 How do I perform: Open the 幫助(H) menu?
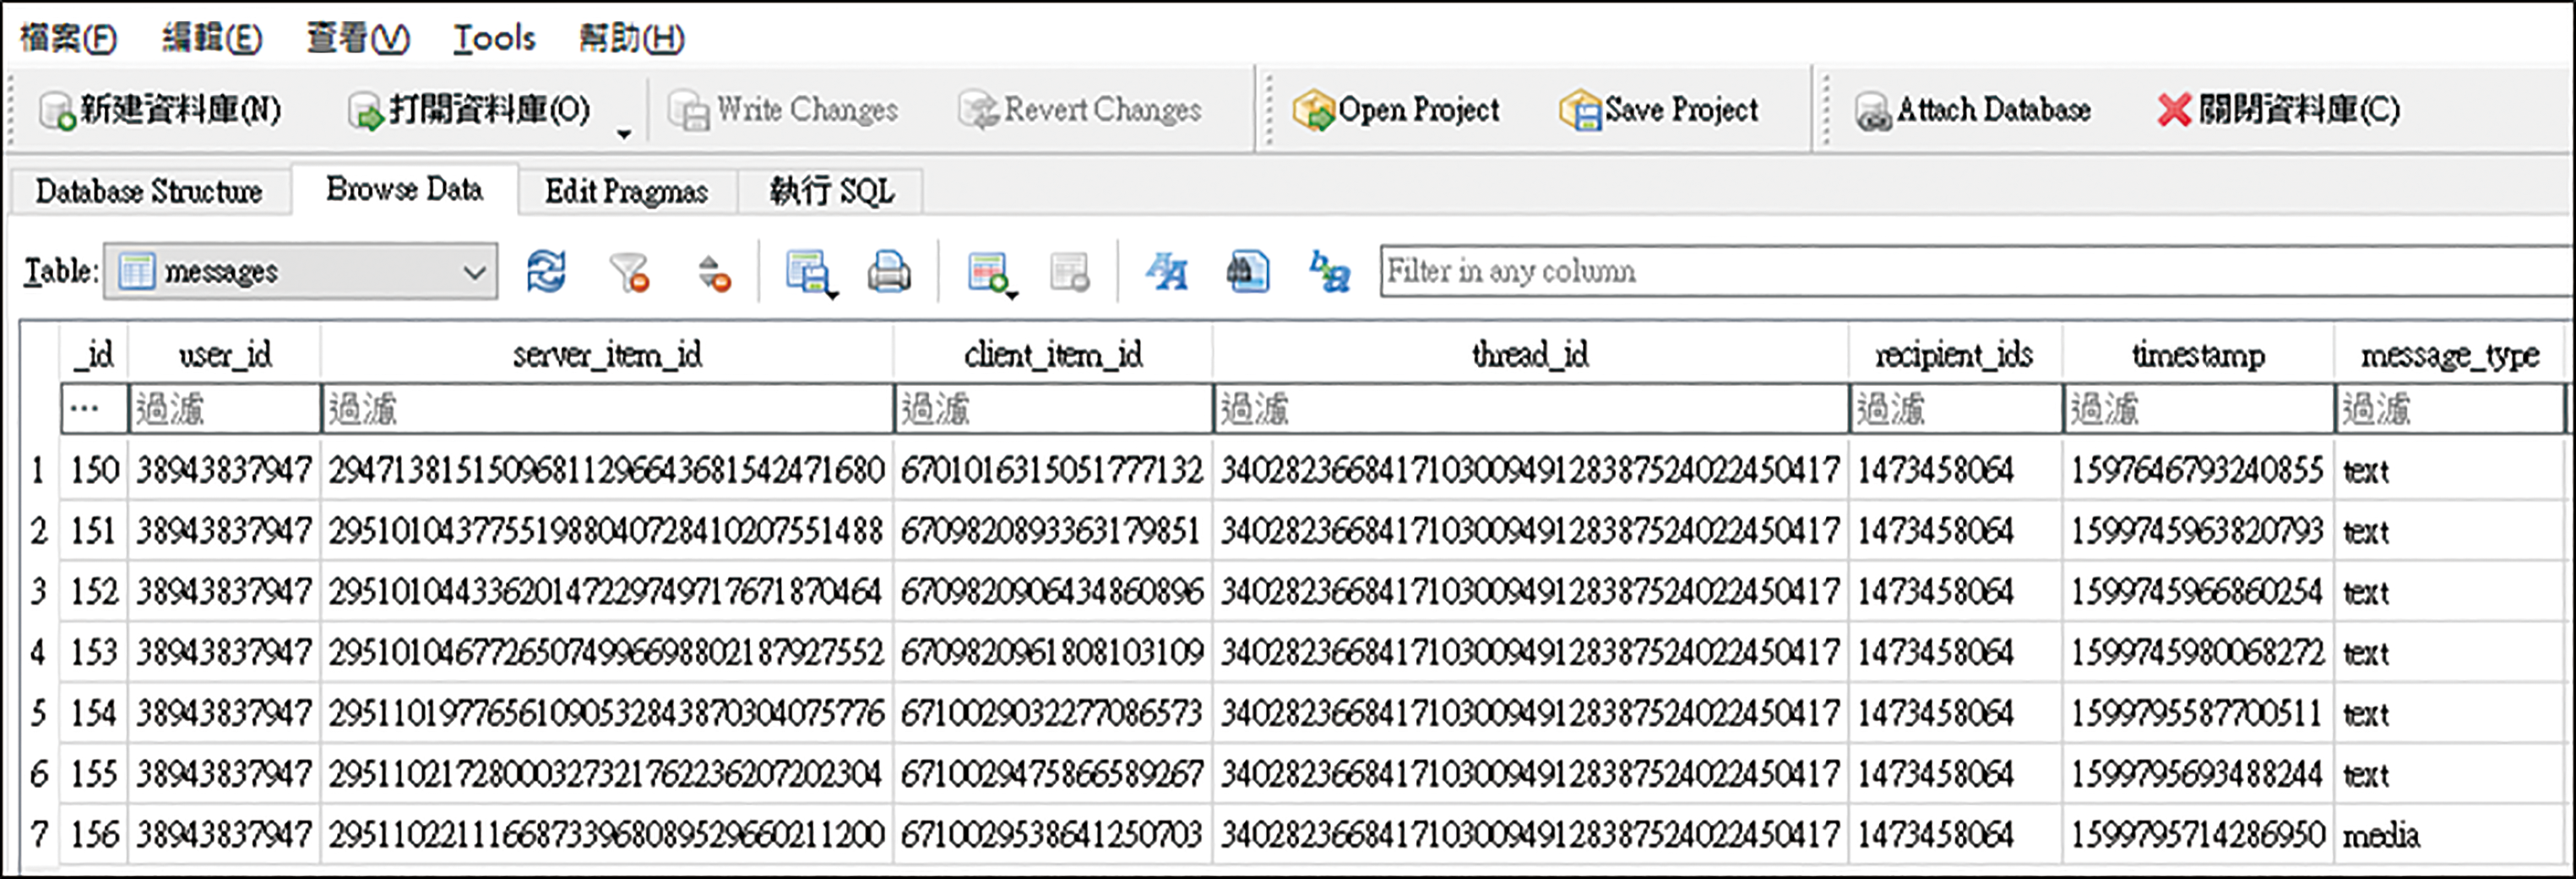point(632,38)
